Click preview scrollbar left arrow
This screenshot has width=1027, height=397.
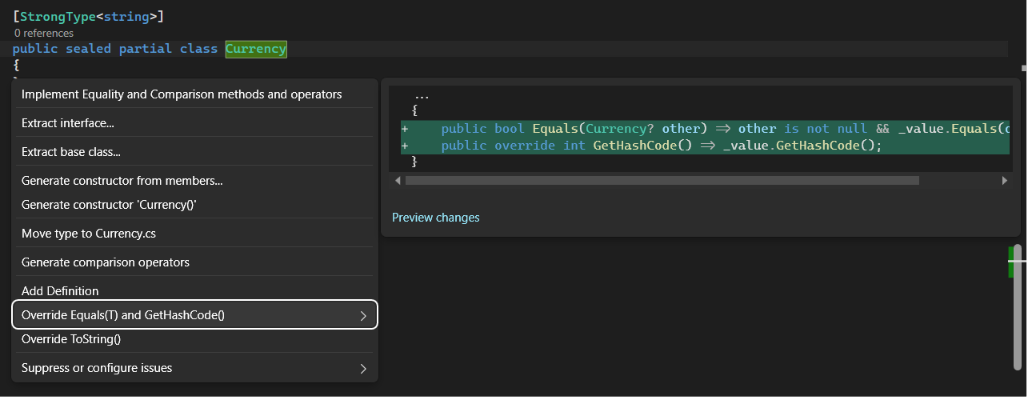(398, 180)
